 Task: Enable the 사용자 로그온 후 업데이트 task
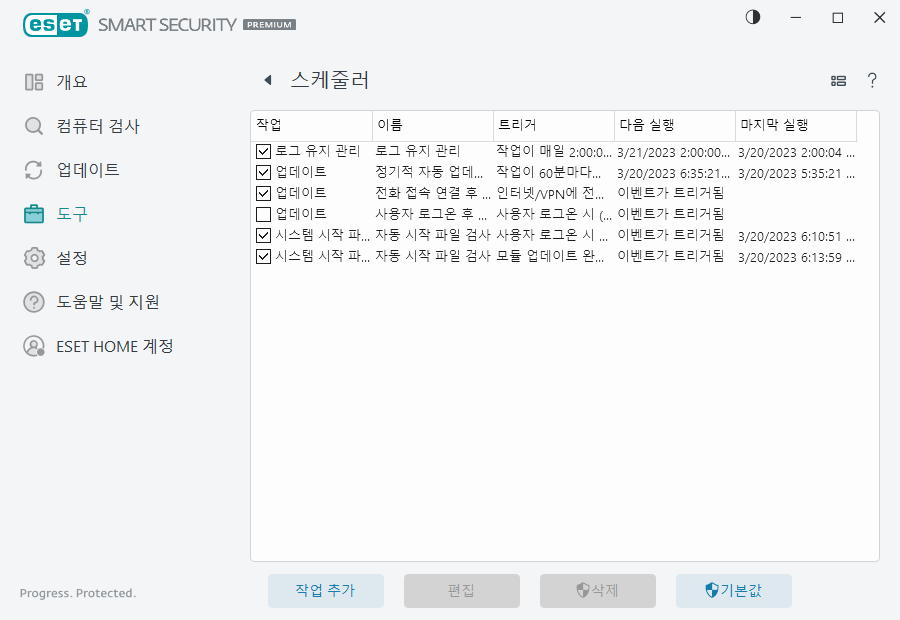tap(263, 213)
